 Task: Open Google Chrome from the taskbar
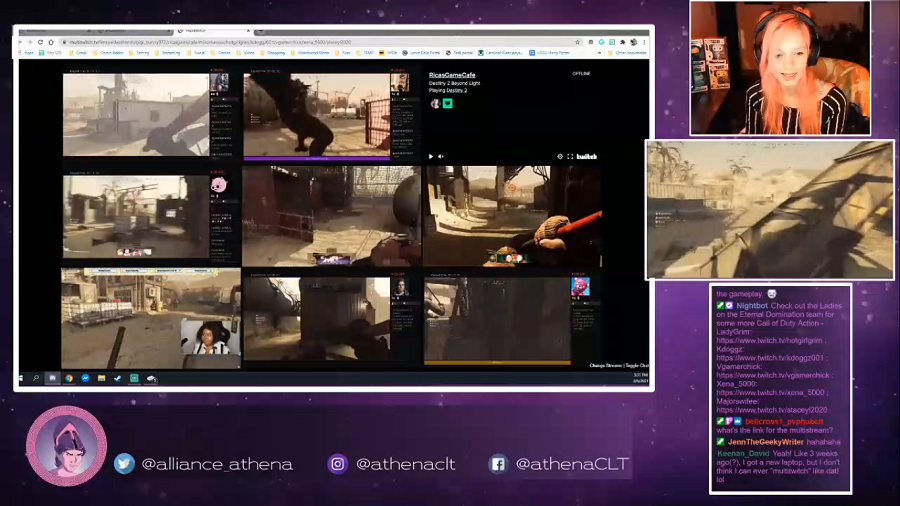pos(69,378)
